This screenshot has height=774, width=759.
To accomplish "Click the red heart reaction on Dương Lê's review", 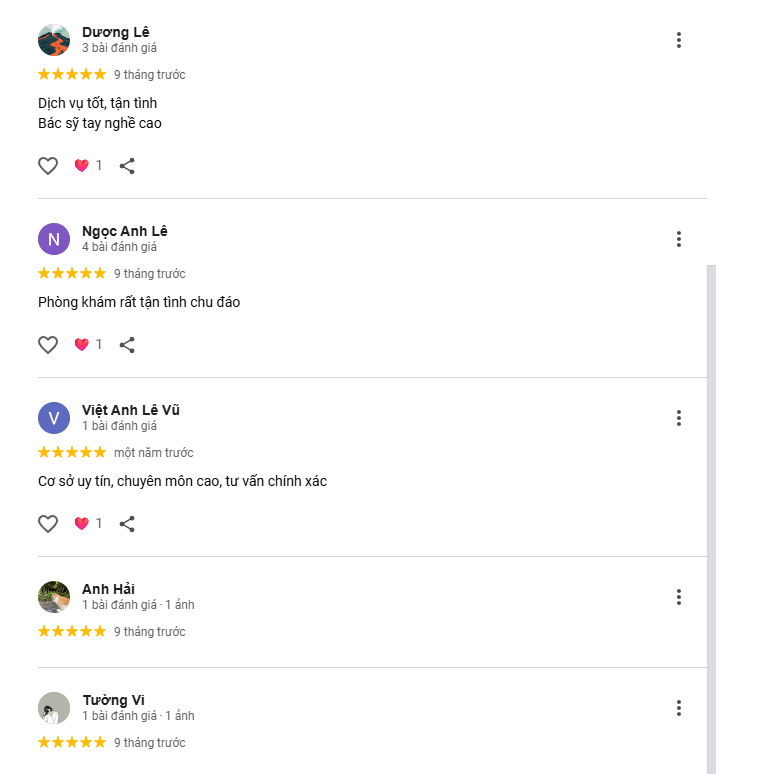I will 82,166.
